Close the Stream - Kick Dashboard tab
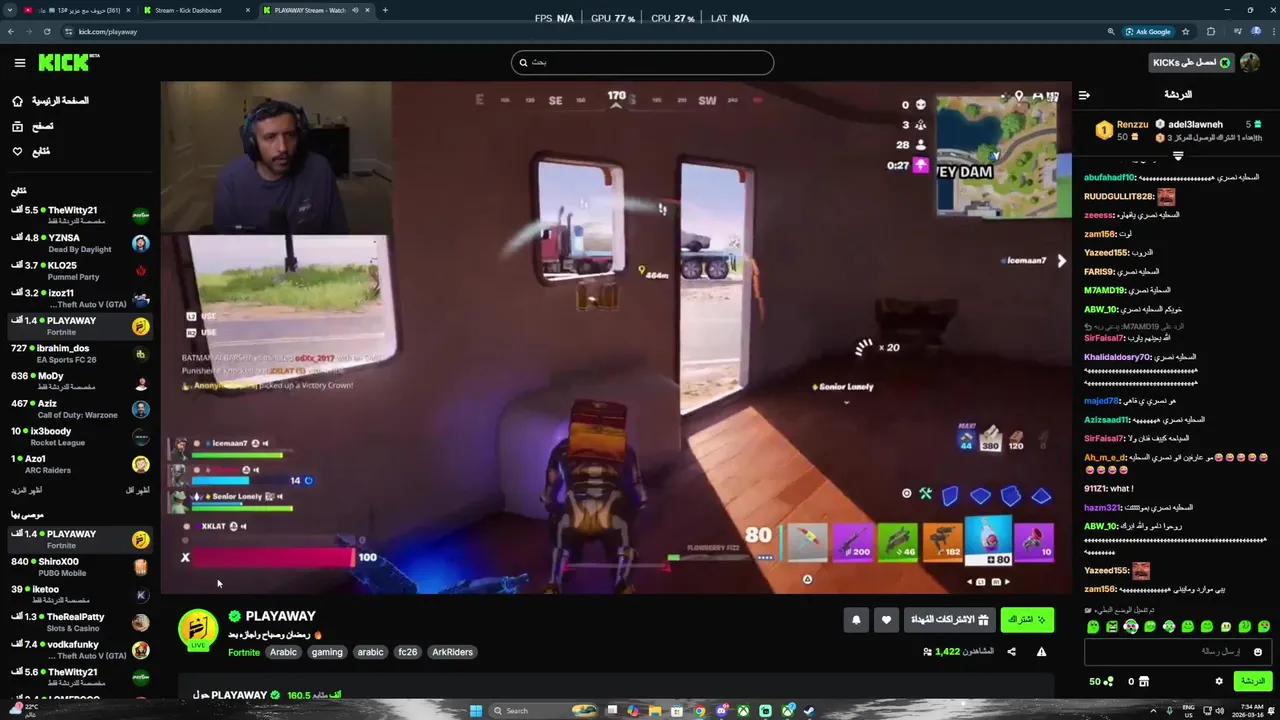Screen dimensions: 1280x720 click(248, 10)
